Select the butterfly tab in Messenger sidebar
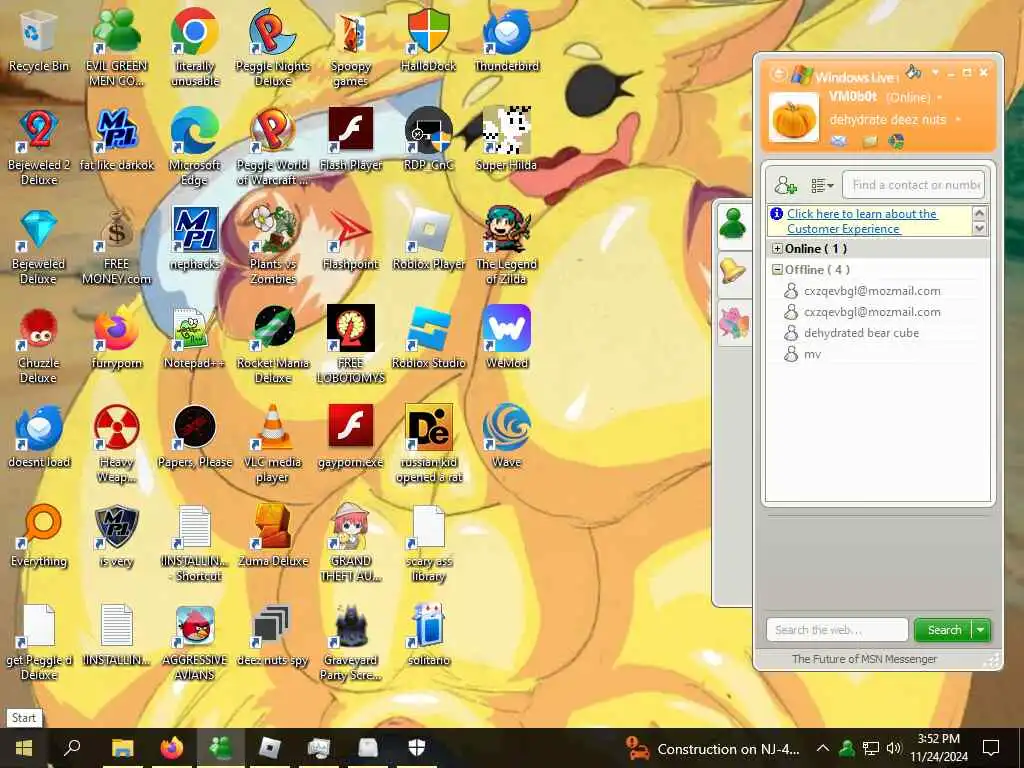This screenshot has height=768, width=1024. 734,323
